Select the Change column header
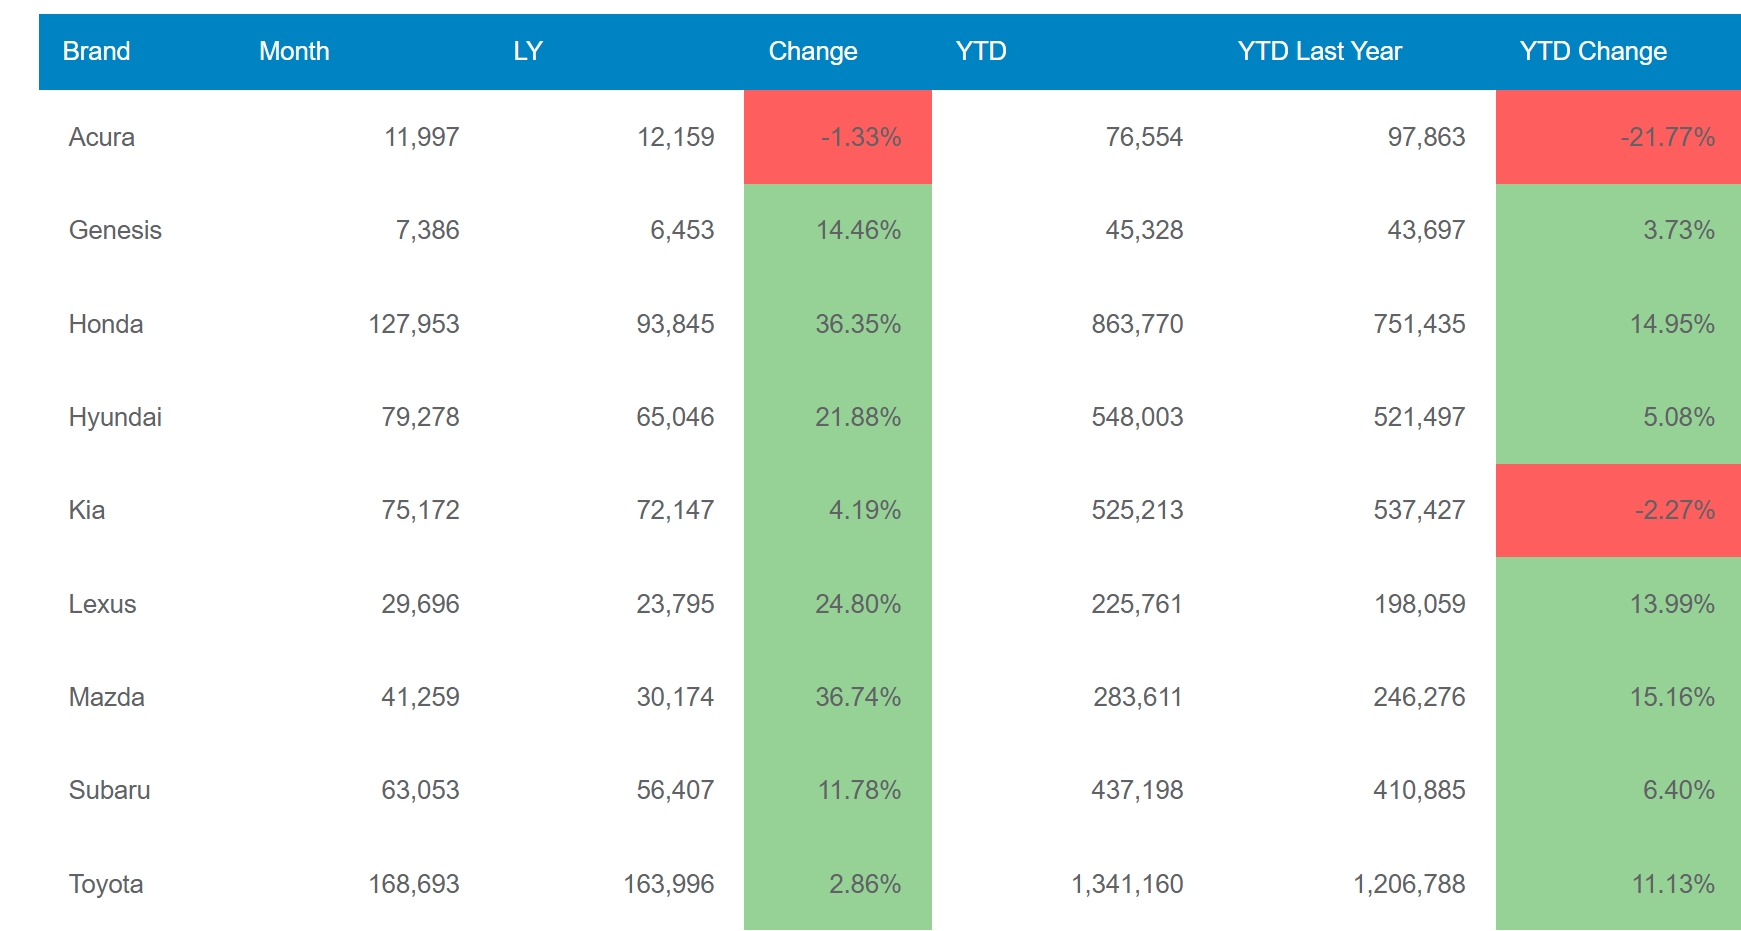This screenshot has width=1741, height=931. [x=812, y=51]
